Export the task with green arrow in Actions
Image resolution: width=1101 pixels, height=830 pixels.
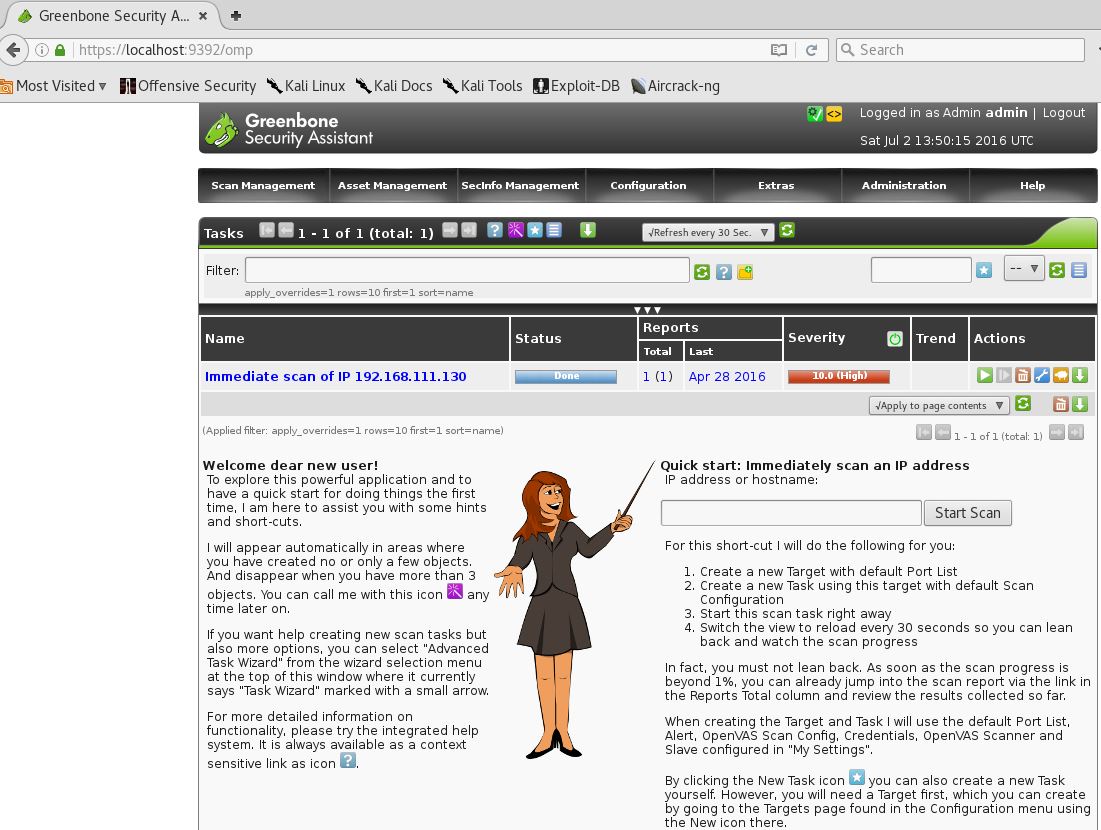click(x=1080, y=375)
